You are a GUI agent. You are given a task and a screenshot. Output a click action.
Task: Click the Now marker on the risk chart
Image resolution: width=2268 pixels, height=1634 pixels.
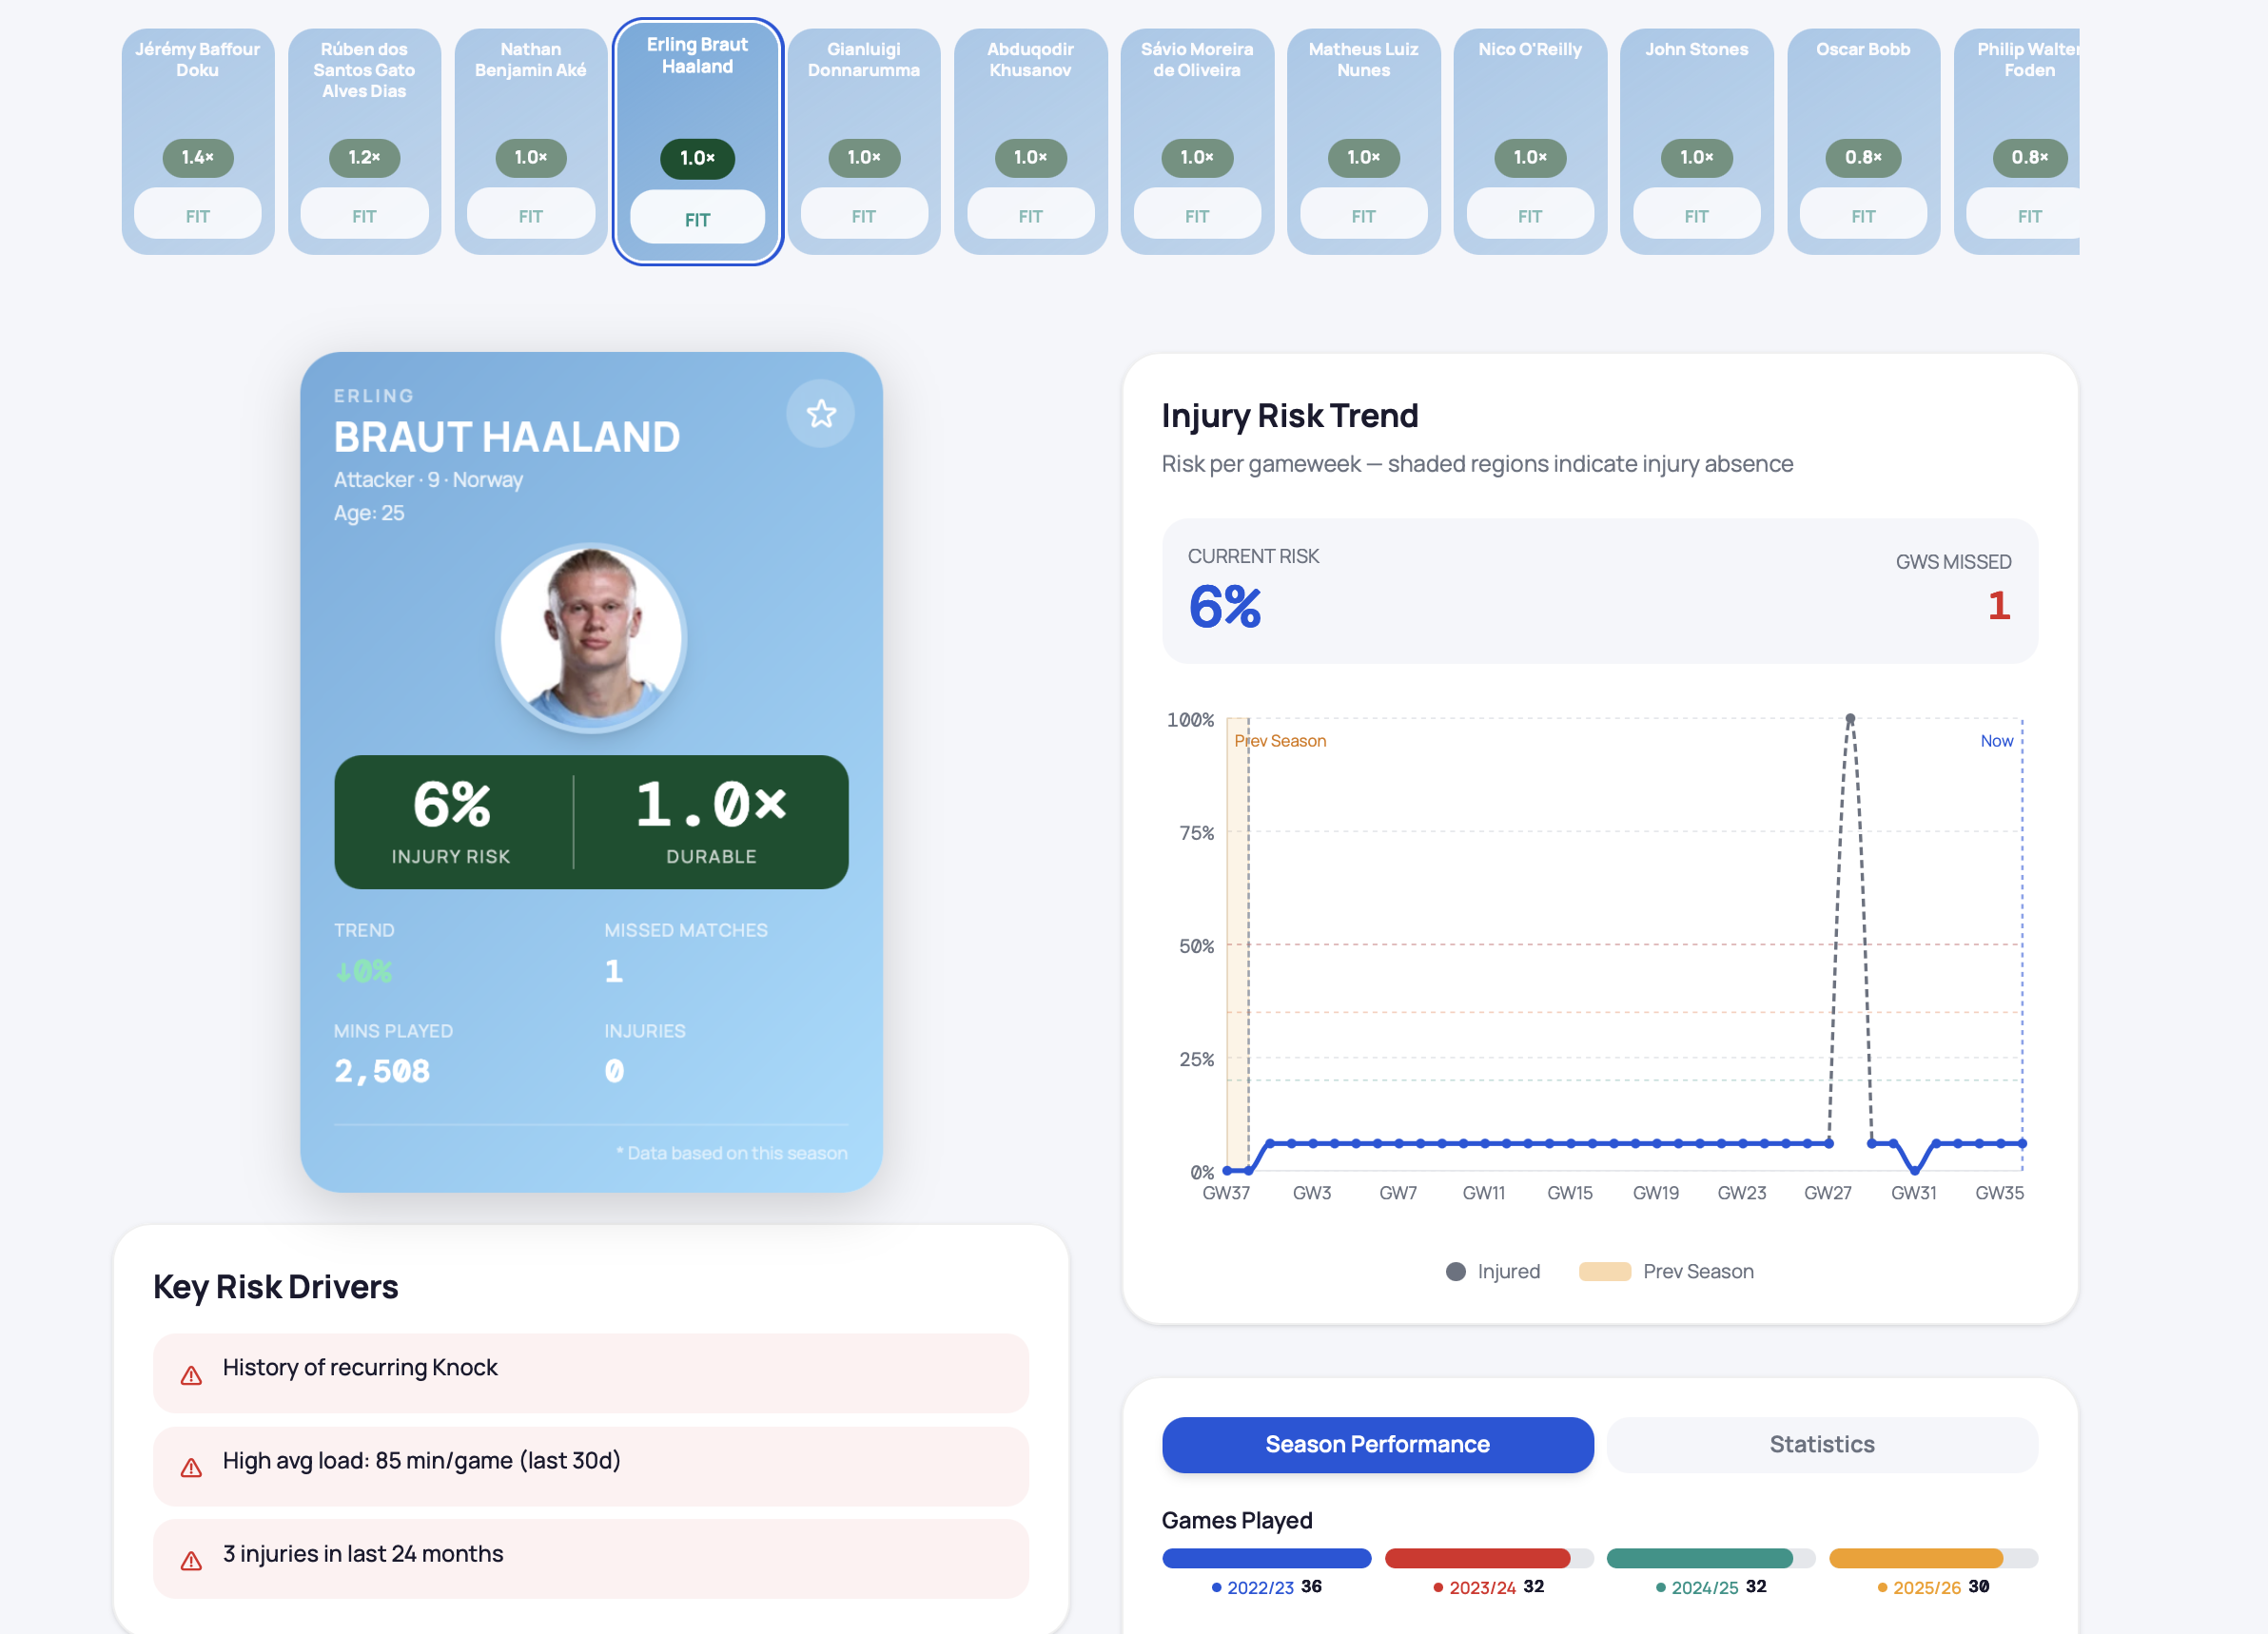(1996, 740)
